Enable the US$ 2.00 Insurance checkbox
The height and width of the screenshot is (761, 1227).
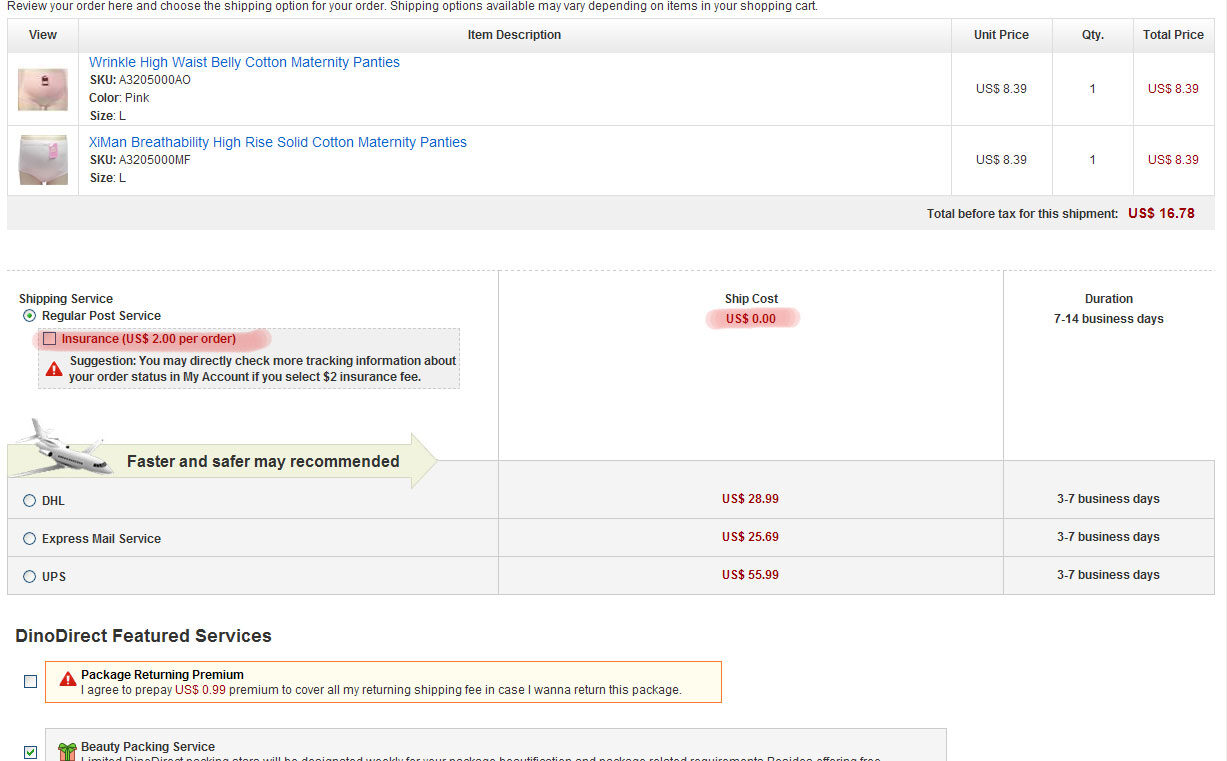(x=49, y=339)
